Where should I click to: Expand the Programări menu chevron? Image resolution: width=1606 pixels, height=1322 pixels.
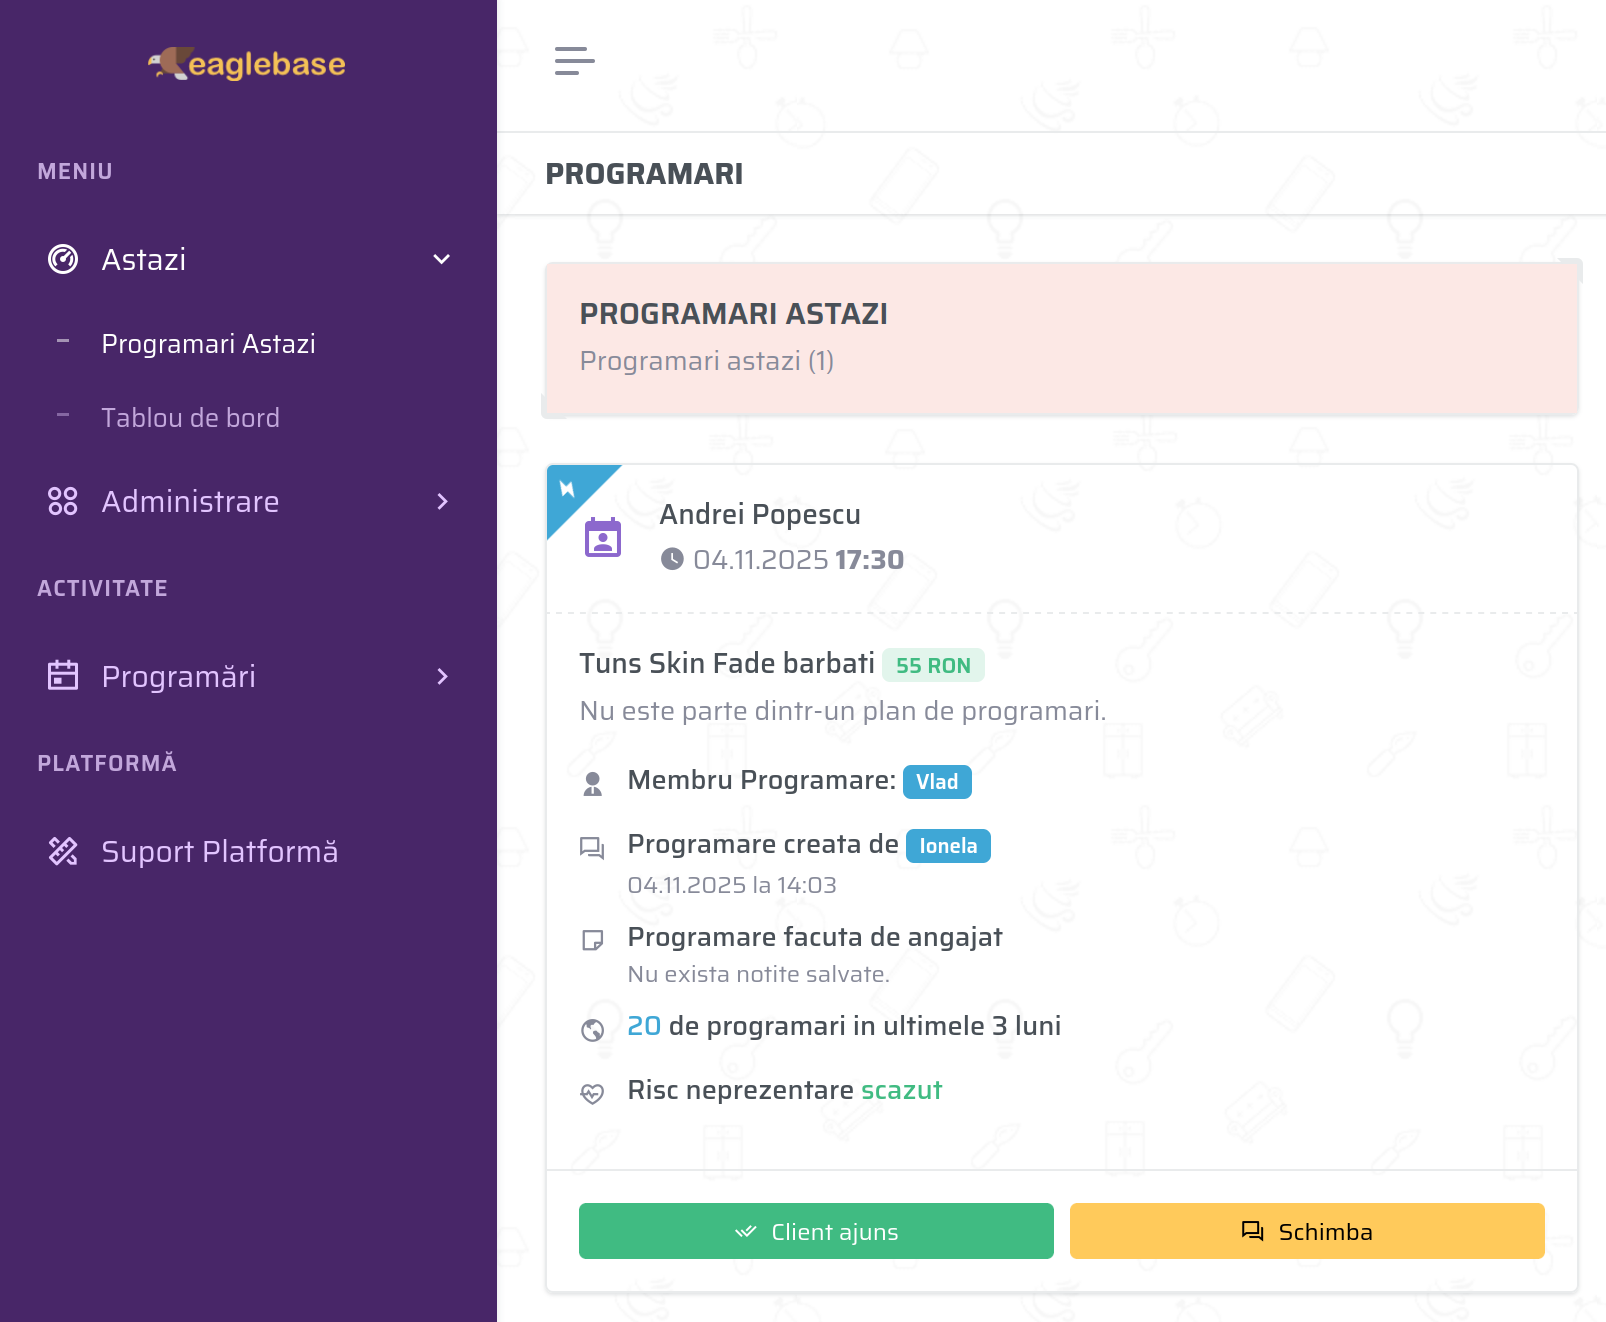pyautogui.click(x=442, y=676)
